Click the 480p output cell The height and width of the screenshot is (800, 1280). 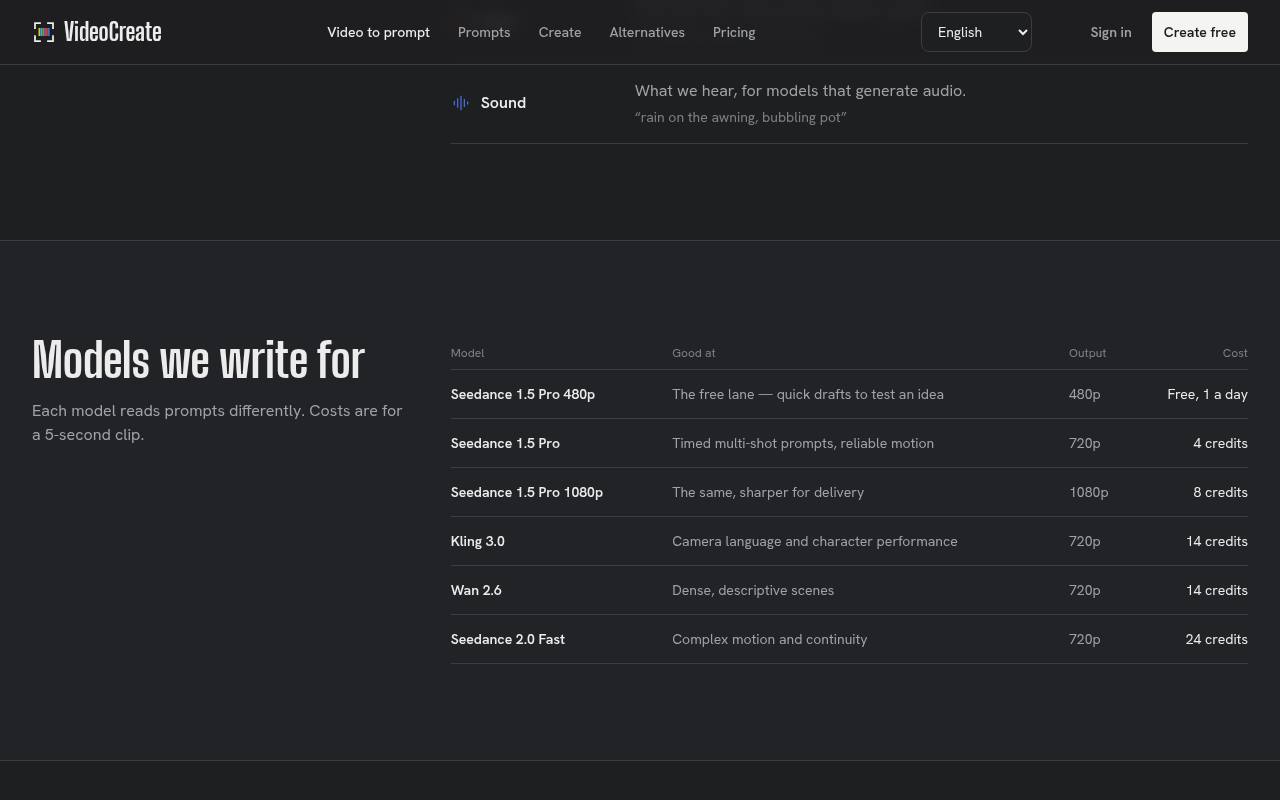[1084, 394]
